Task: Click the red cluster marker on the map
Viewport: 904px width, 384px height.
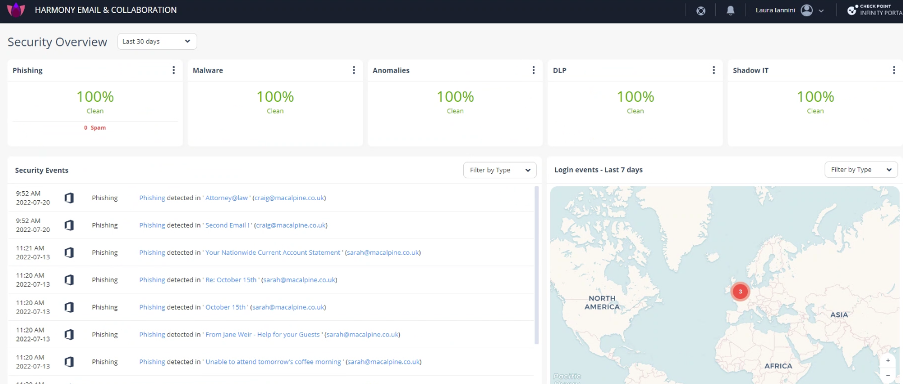Action: [x=740, y=291]
